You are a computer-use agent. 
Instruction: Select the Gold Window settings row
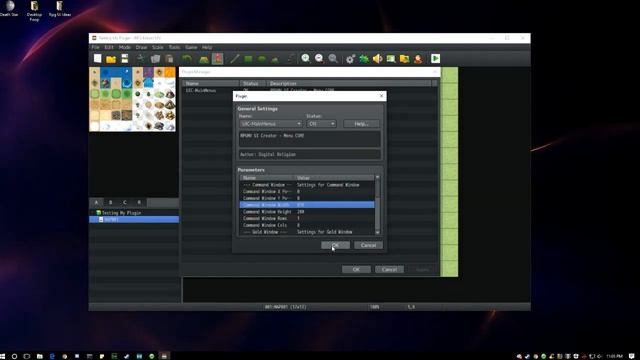pos(307,232)
